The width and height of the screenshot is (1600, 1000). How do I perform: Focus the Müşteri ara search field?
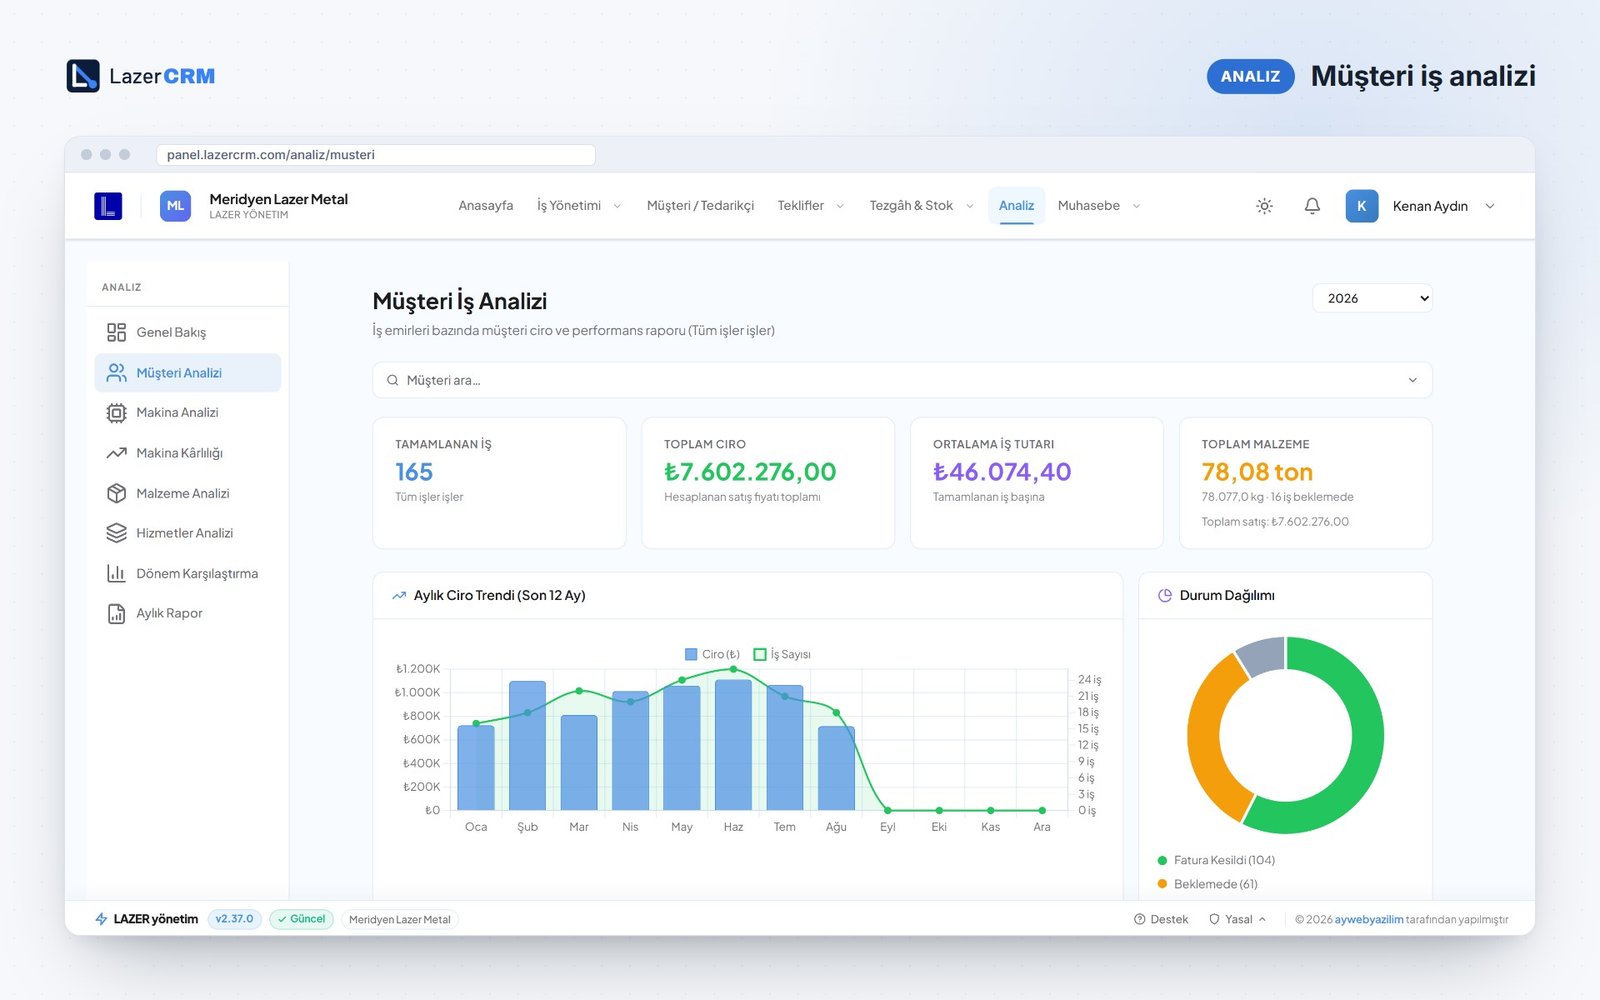[902, 380]
